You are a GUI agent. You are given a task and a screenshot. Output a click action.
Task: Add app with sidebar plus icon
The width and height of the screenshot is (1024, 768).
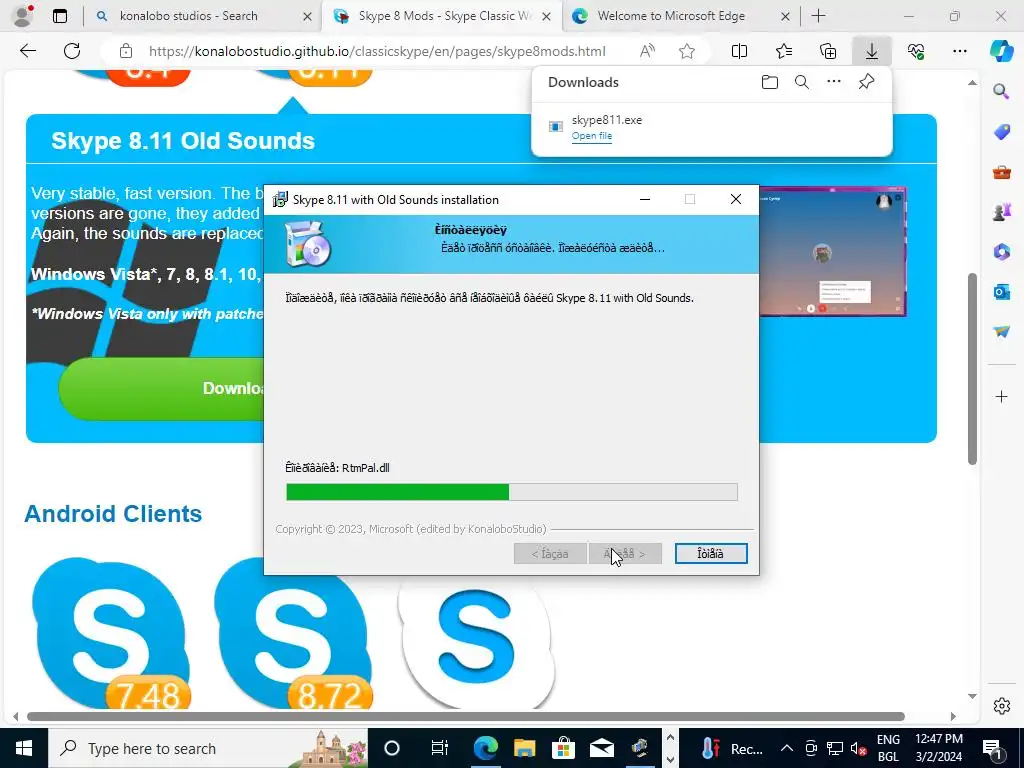[1001, 396]
